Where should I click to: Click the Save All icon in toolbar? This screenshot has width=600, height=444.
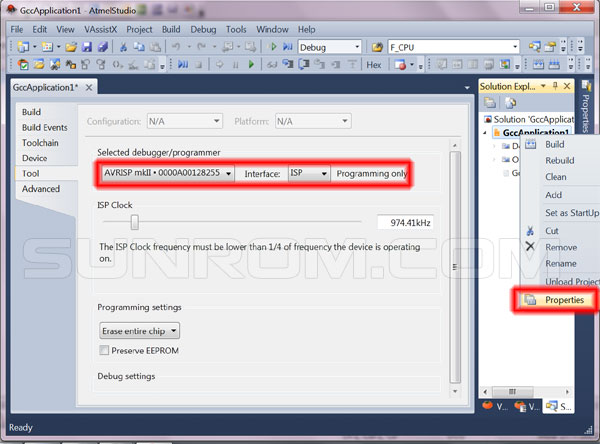point(102,47)
